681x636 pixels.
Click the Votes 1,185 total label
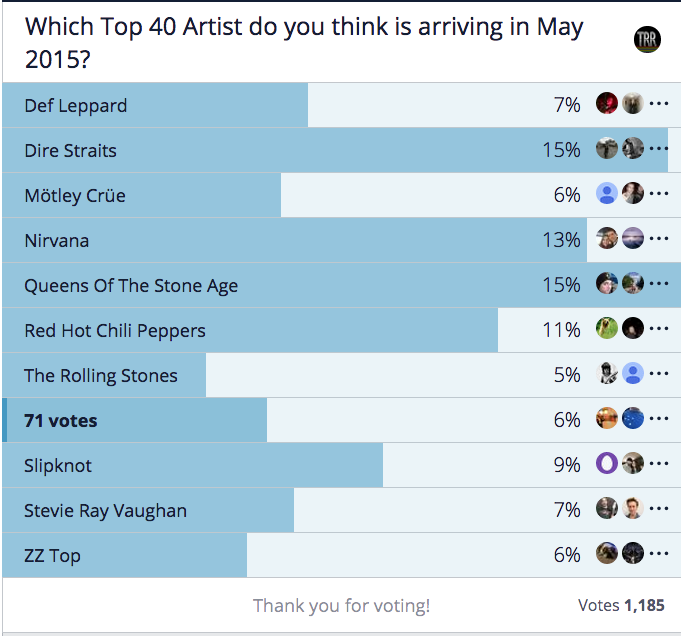click(x=621, y=605)
